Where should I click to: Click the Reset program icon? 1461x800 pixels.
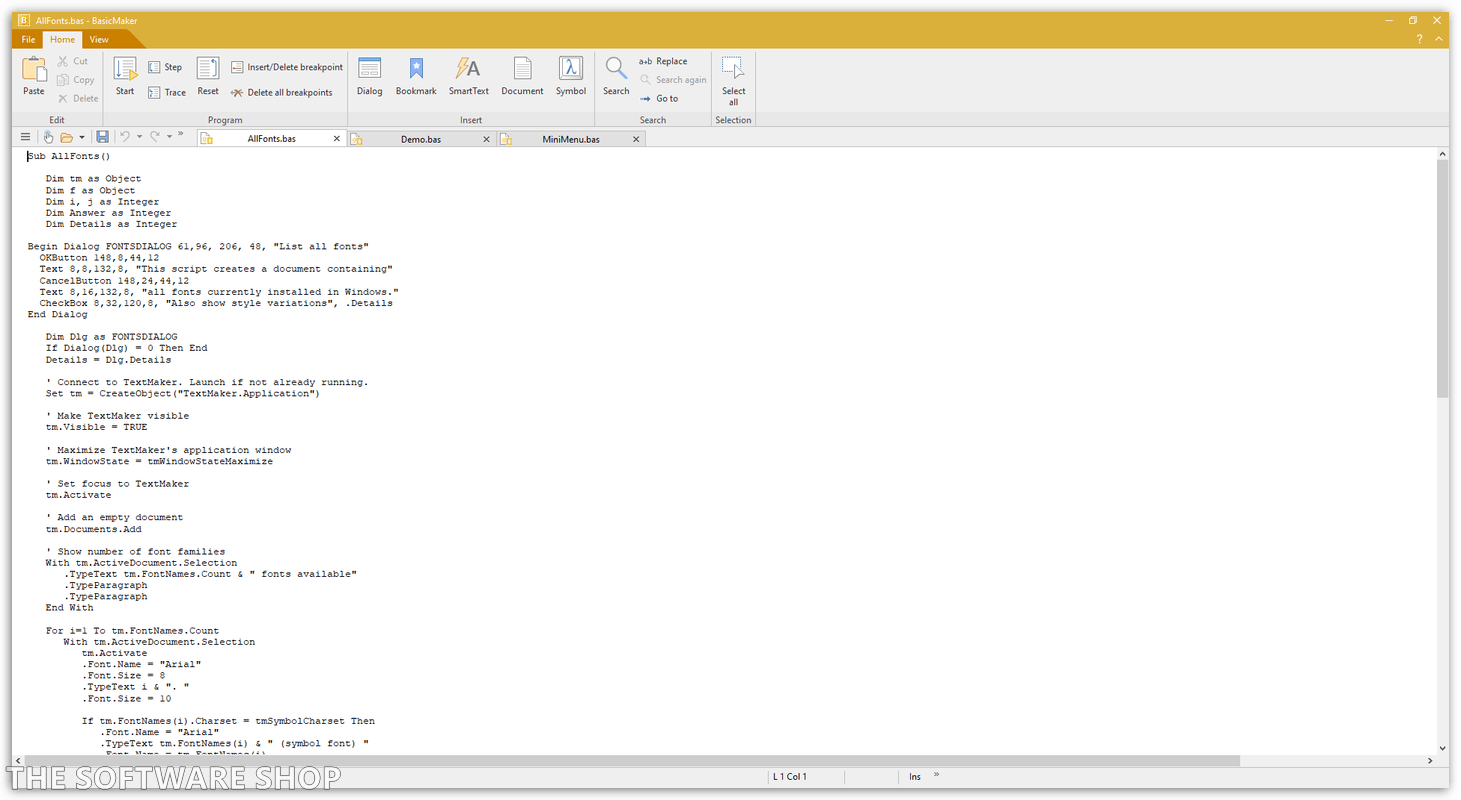point(208,76)
